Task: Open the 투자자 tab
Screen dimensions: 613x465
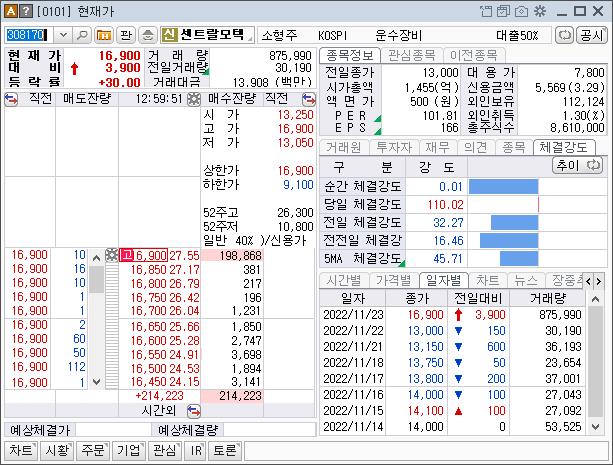Action: [394, 147]
